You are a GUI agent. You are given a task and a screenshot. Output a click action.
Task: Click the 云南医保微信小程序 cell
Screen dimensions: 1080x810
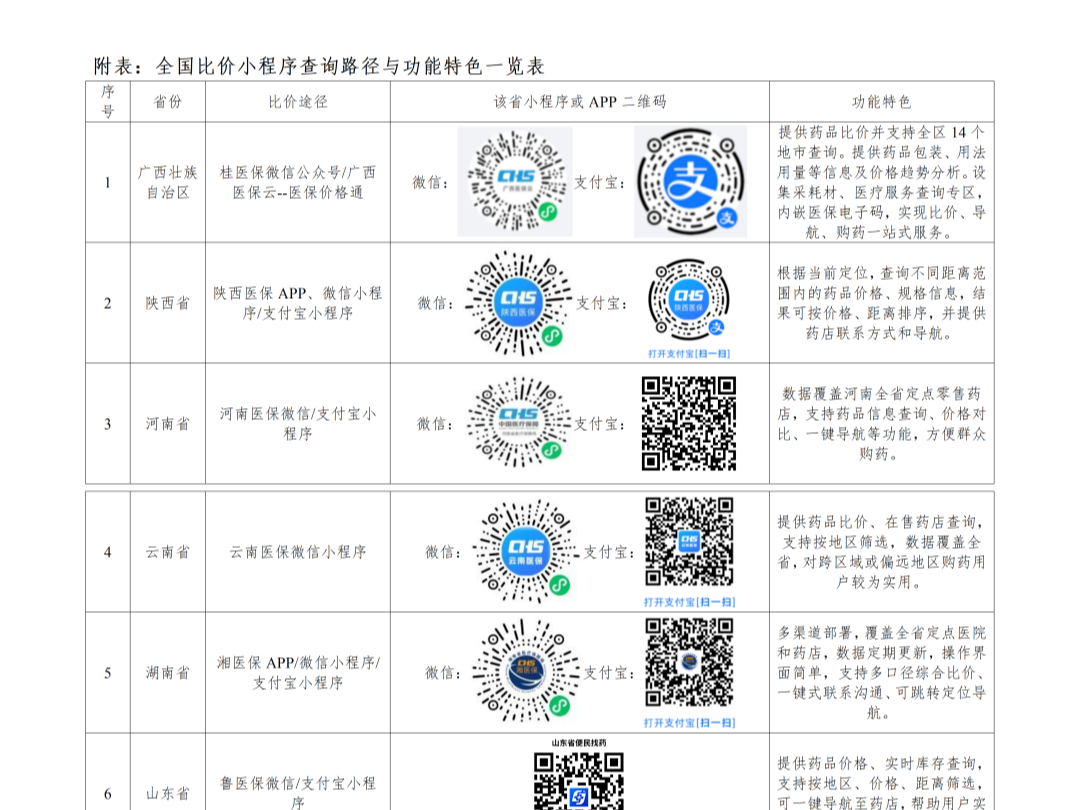pyautogui.click(x=298, y=552)
